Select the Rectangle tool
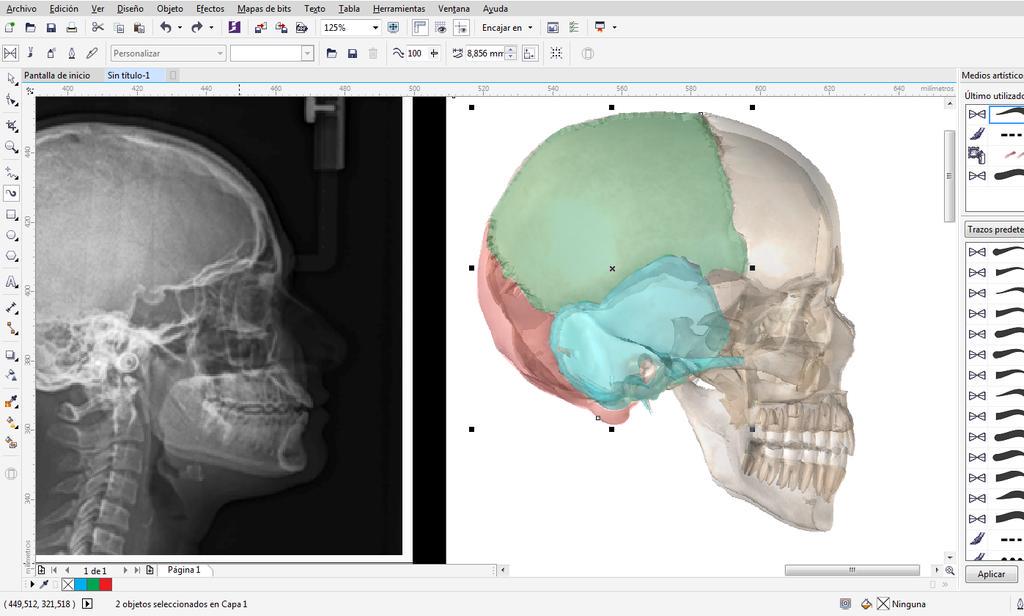This screenshot has width=1024, height=616. pos(11,214)
